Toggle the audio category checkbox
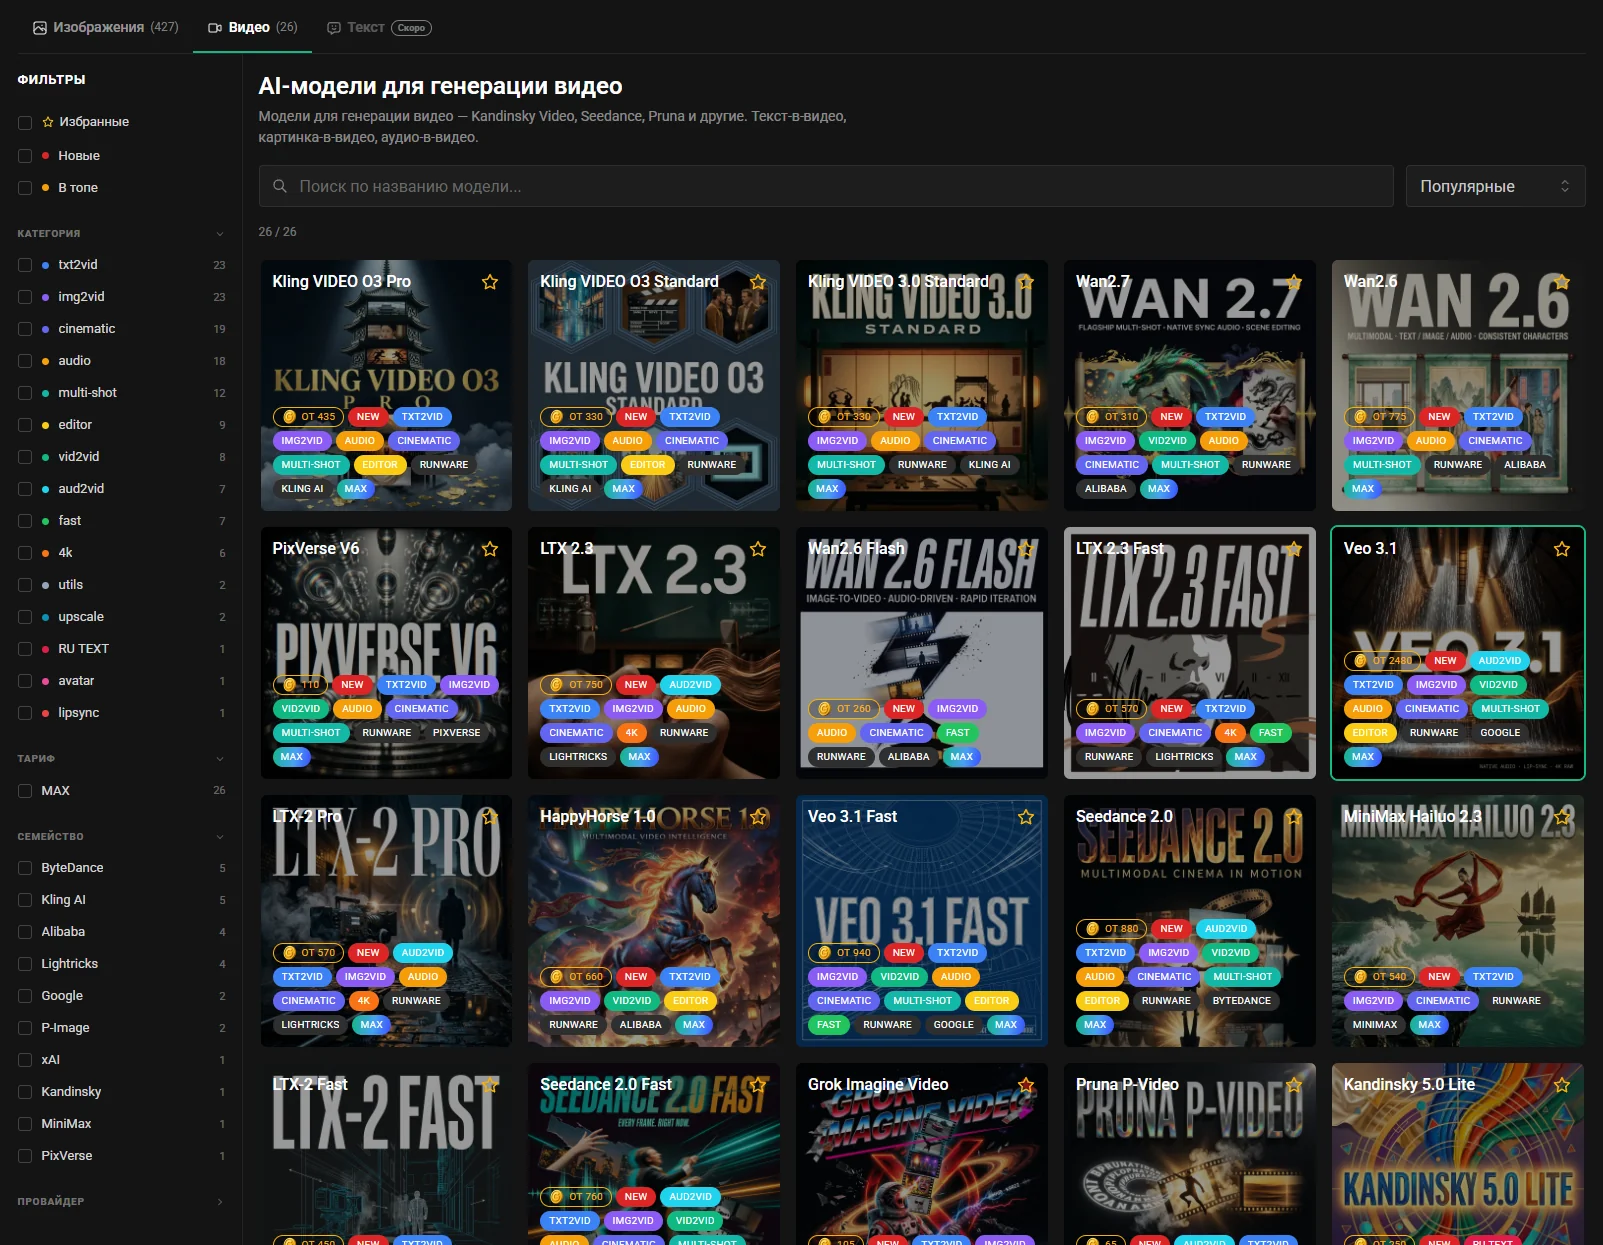1603x1245 pixels. (x=25, y=361)
